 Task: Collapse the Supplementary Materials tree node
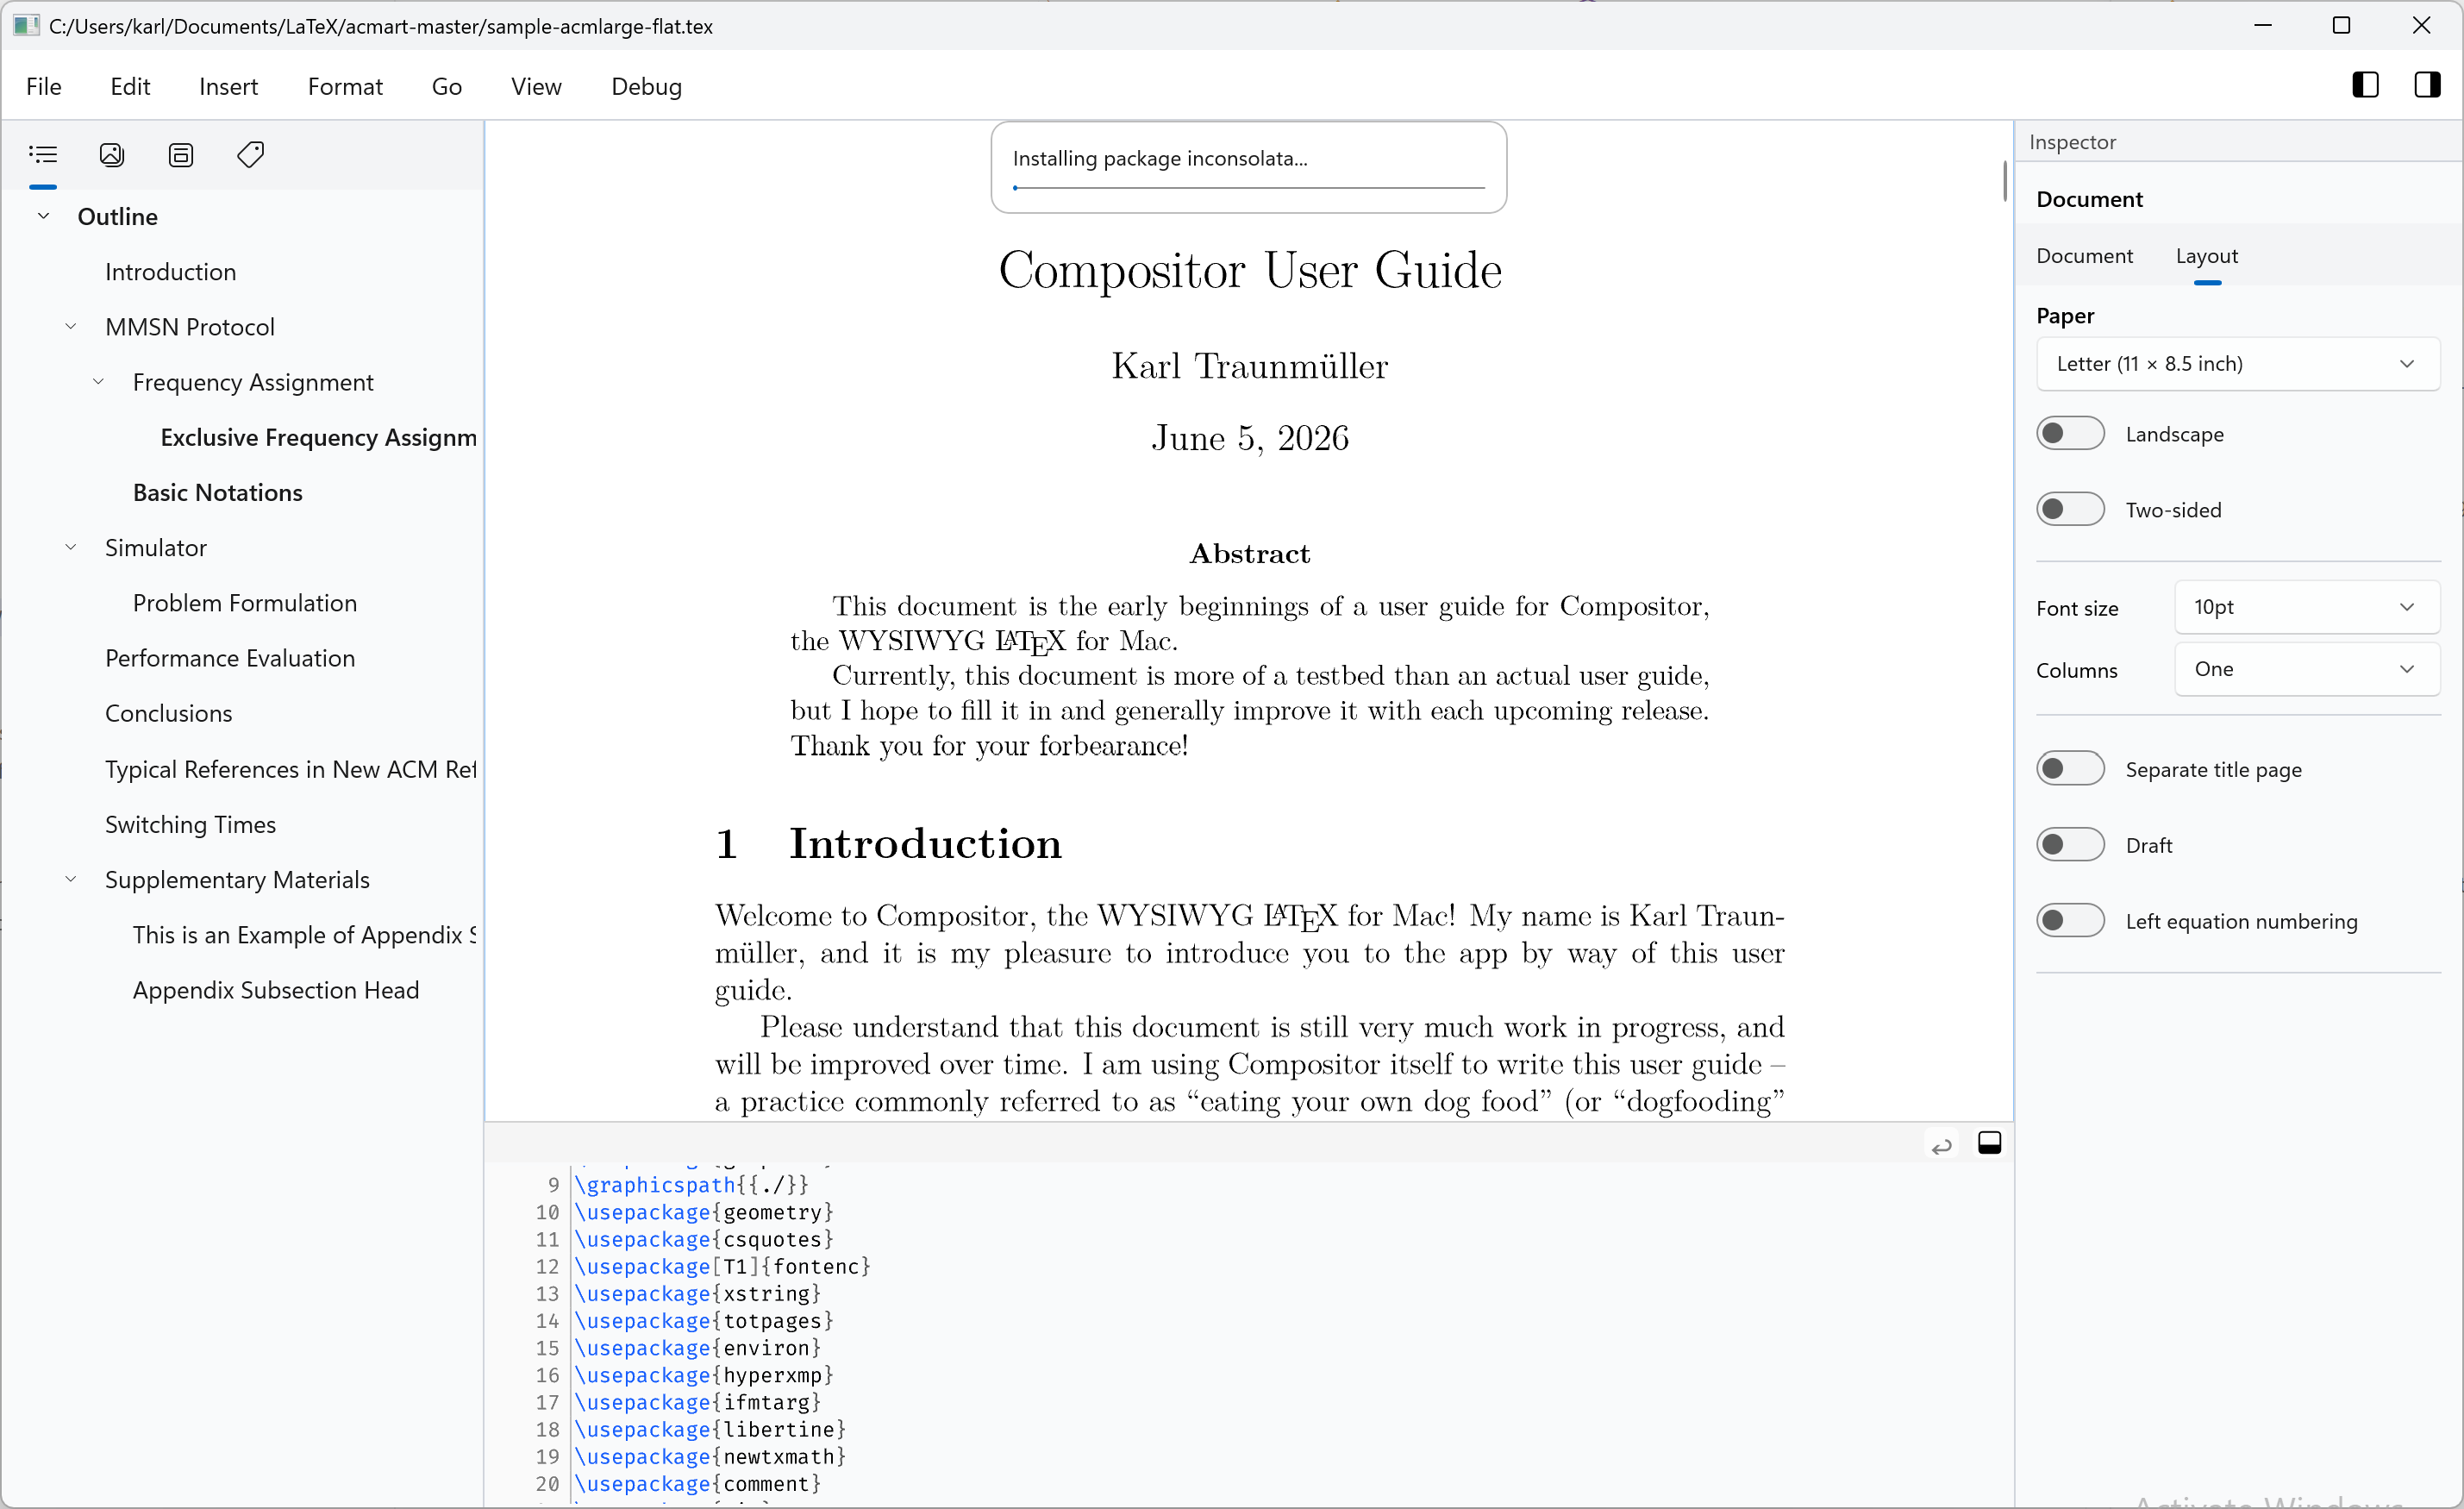coord(71,879)
